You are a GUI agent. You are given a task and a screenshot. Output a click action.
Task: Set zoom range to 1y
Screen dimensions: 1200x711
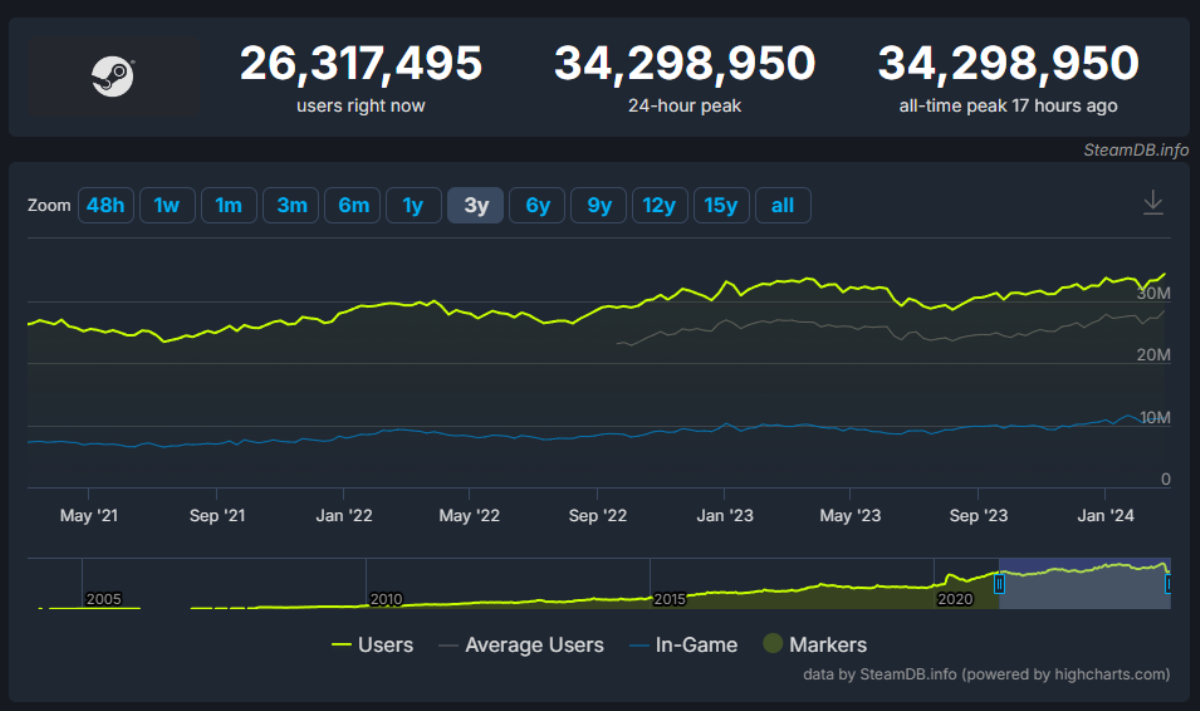414,205
